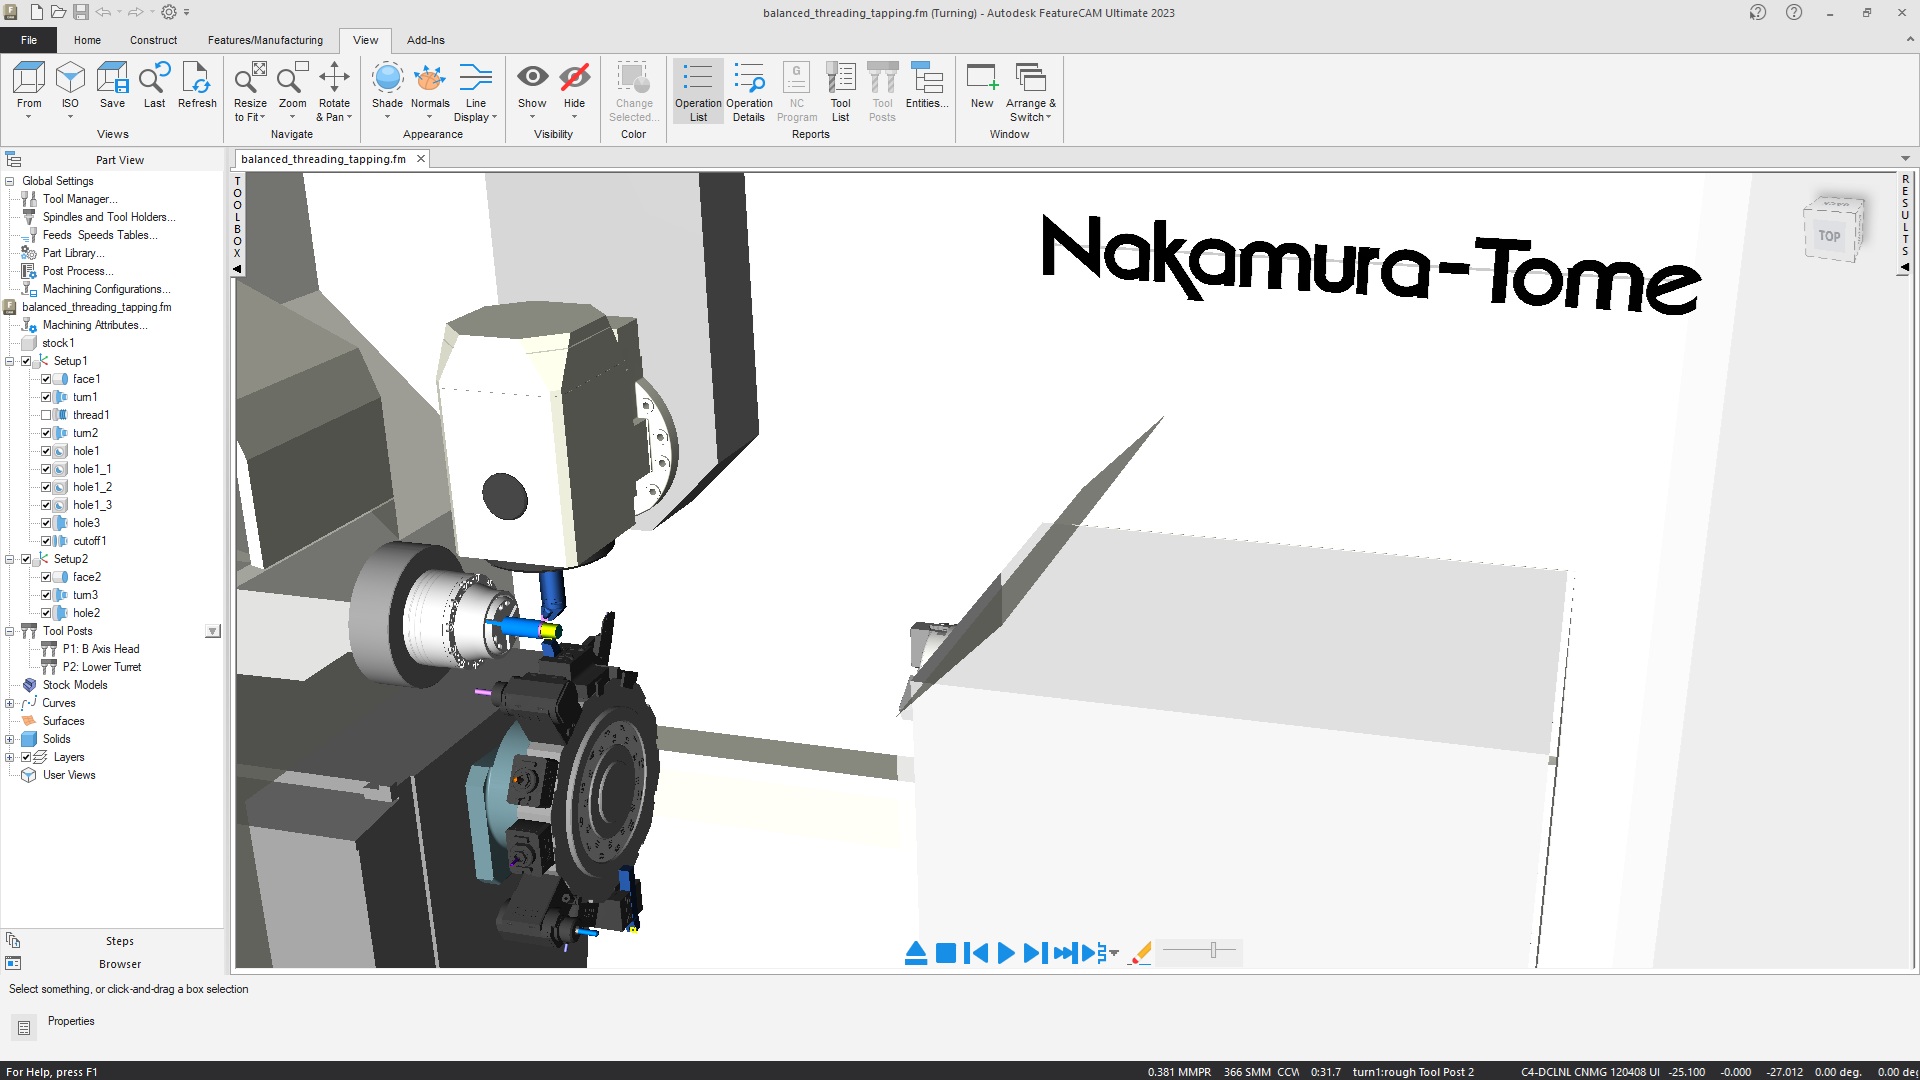Toggle the cutoff1 feature checkbox

point(46,541)
